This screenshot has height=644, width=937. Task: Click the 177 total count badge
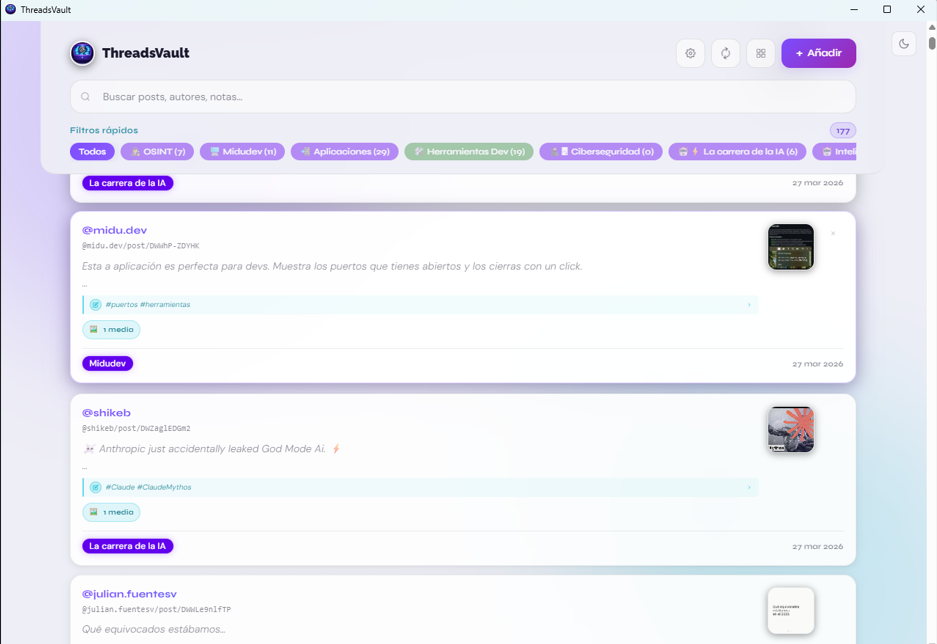843,131
